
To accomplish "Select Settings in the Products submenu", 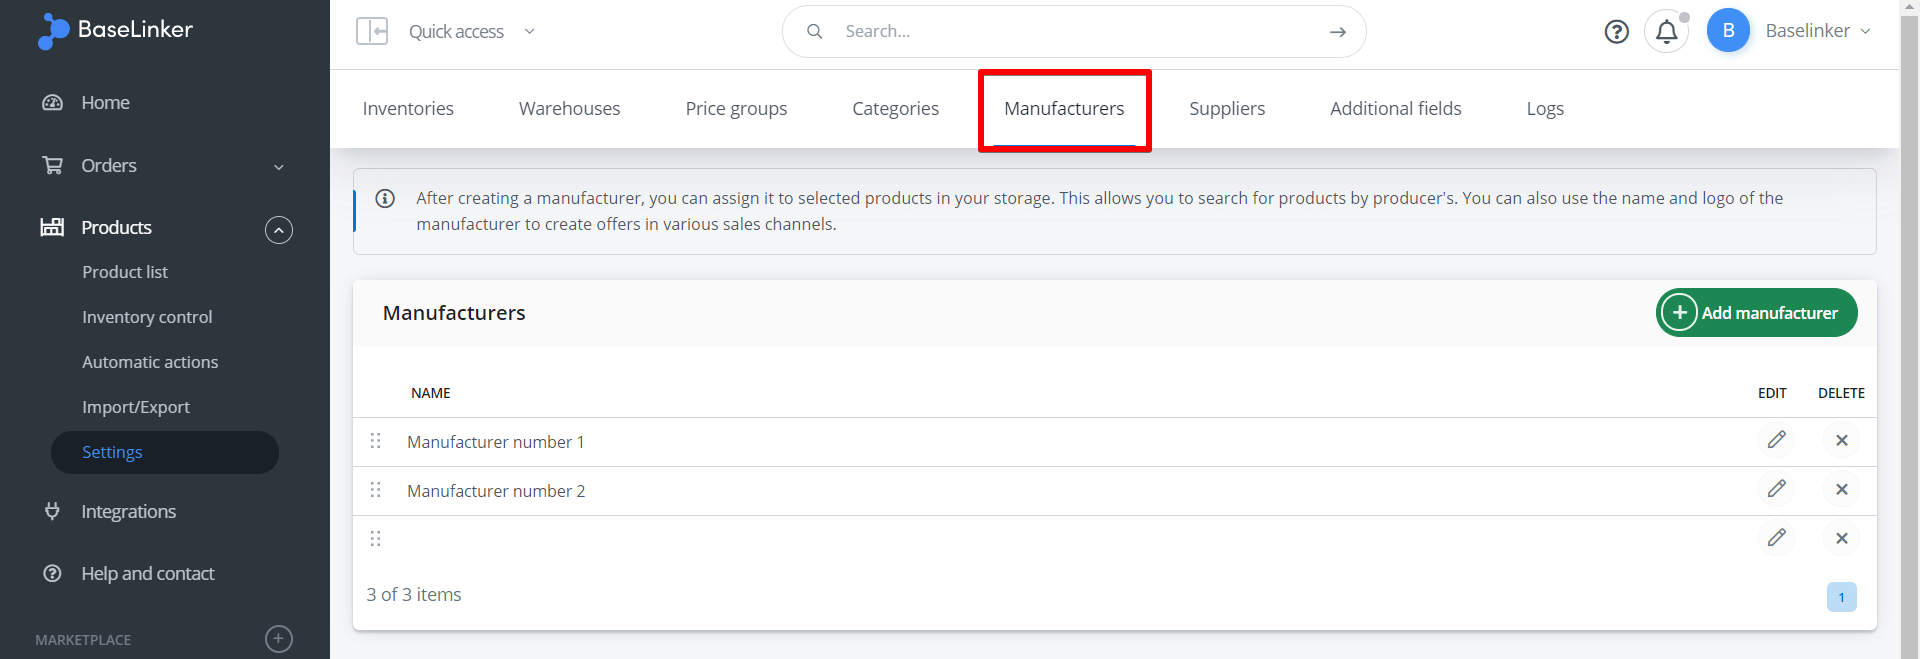I will 165,452.
